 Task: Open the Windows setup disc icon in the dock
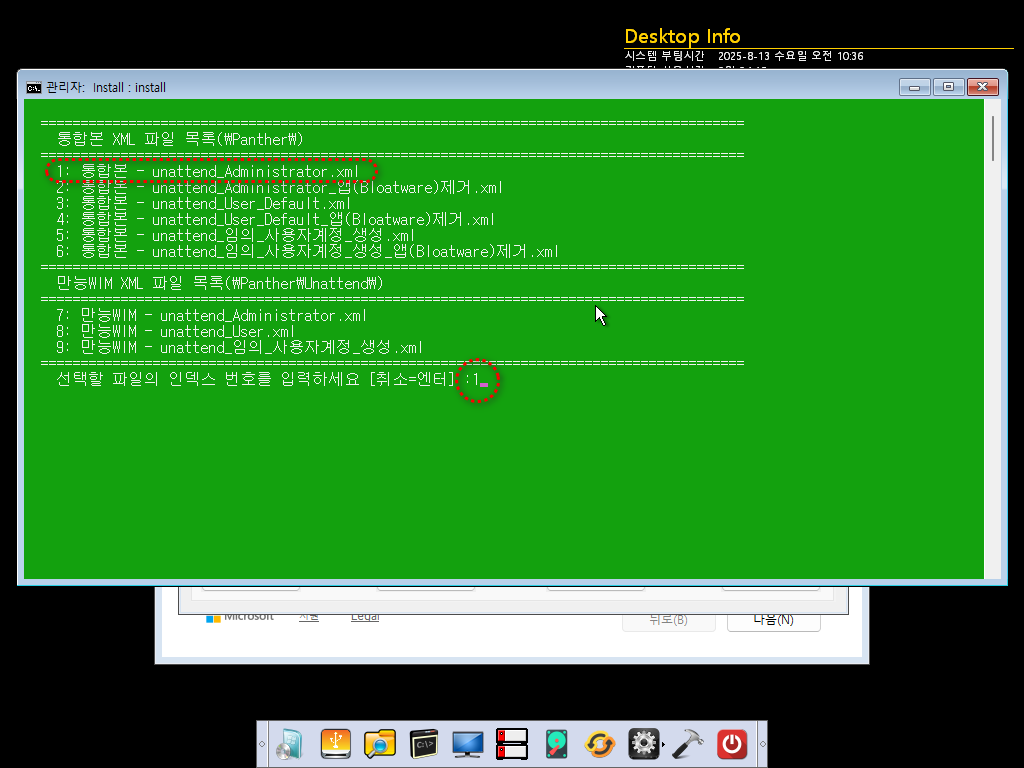coord(291,744)
